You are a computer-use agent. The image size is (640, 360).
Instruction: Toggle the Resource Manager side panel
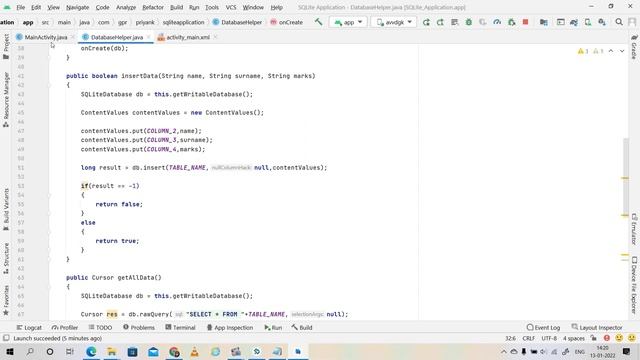pos(6,99)
